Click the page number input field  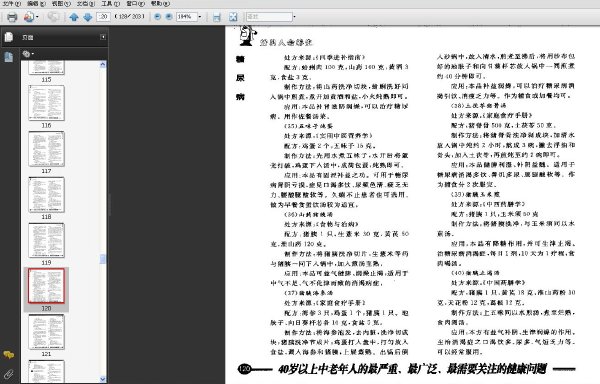103,17
